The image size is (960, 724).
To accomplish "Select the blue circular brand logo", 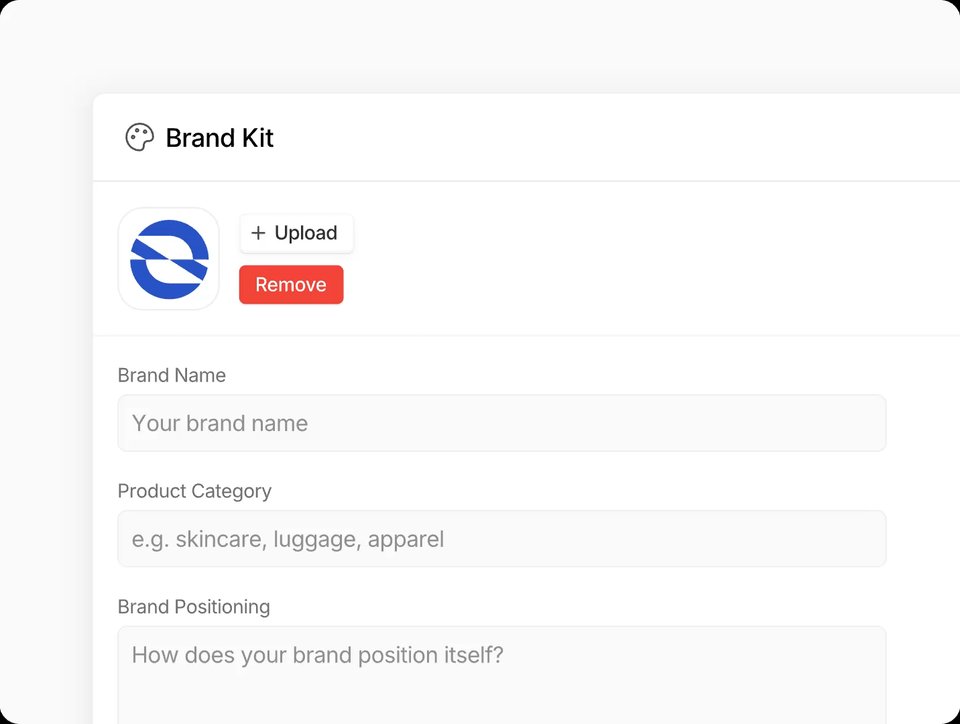I will [169, 259].
